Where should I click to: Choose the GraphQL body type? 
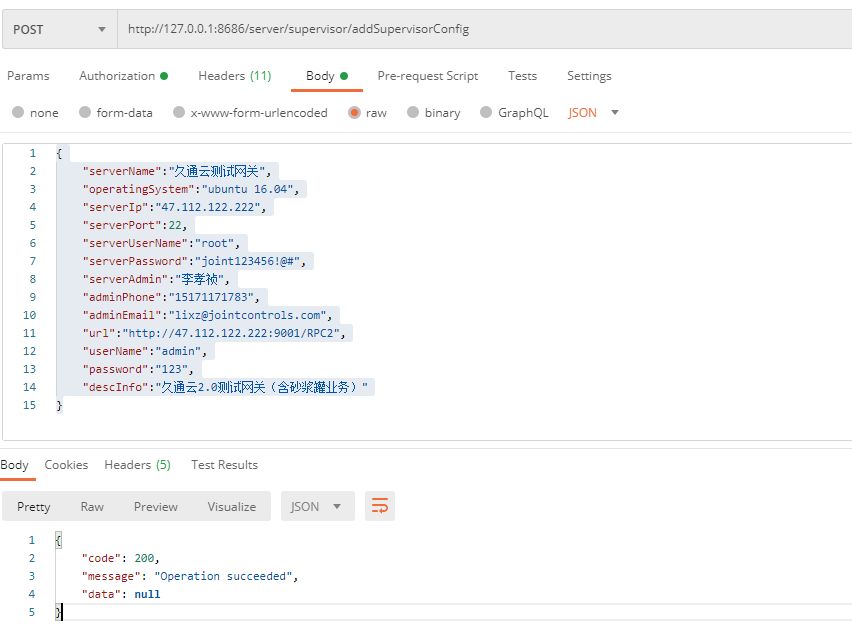[x=486, y=113]
